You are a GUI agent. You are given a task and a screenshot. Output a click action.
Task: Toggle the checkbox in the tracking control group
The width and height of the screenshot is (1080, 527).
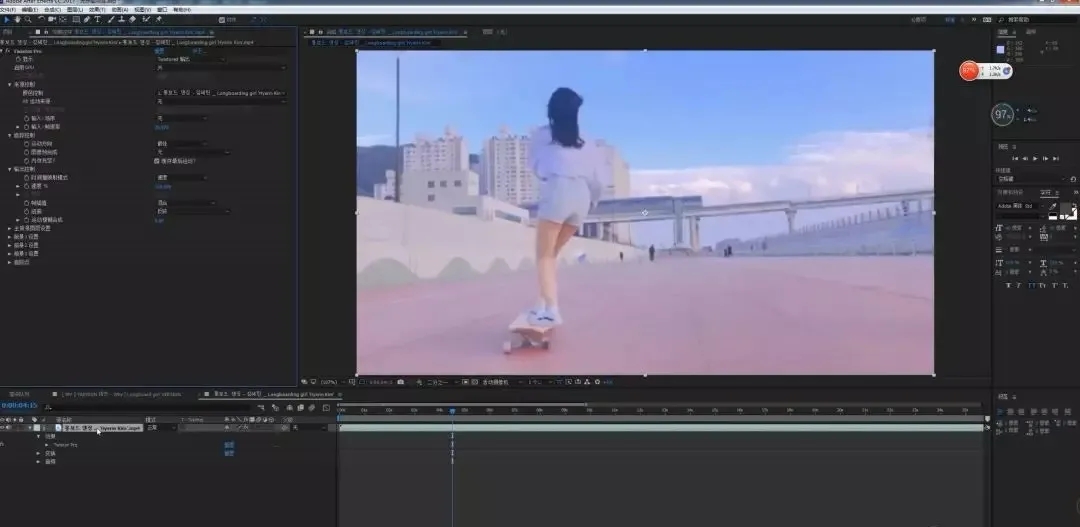pyautogui.click(x=157, y=161)
